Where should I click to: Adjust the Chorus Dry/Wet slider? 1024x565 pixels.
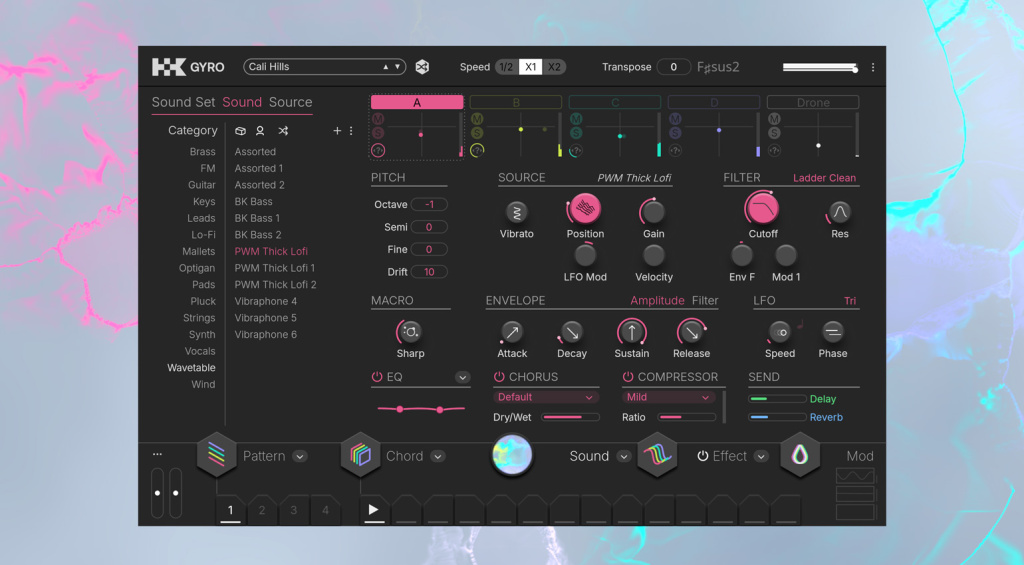[570, 417]
